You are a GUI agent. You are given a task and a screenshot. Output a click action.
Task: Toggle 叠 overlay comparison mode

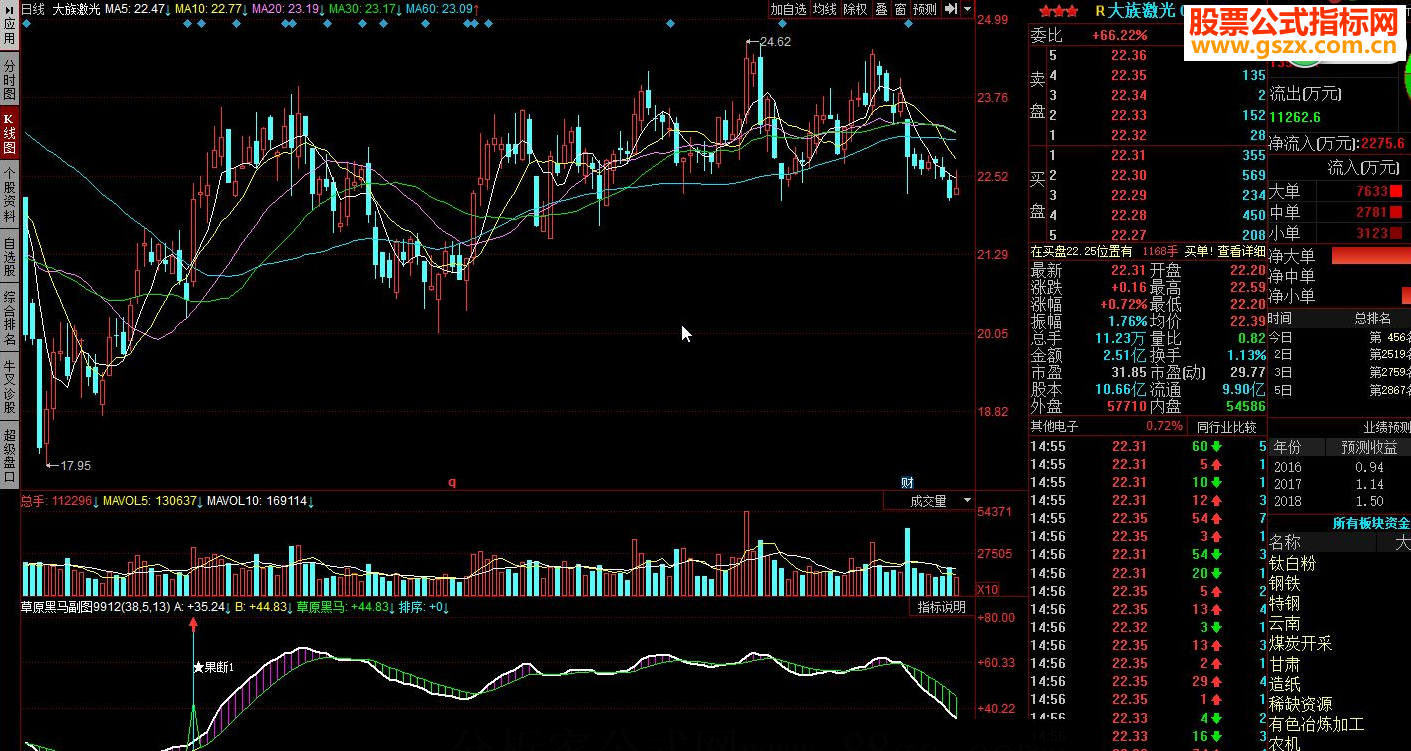pos(881,9)
